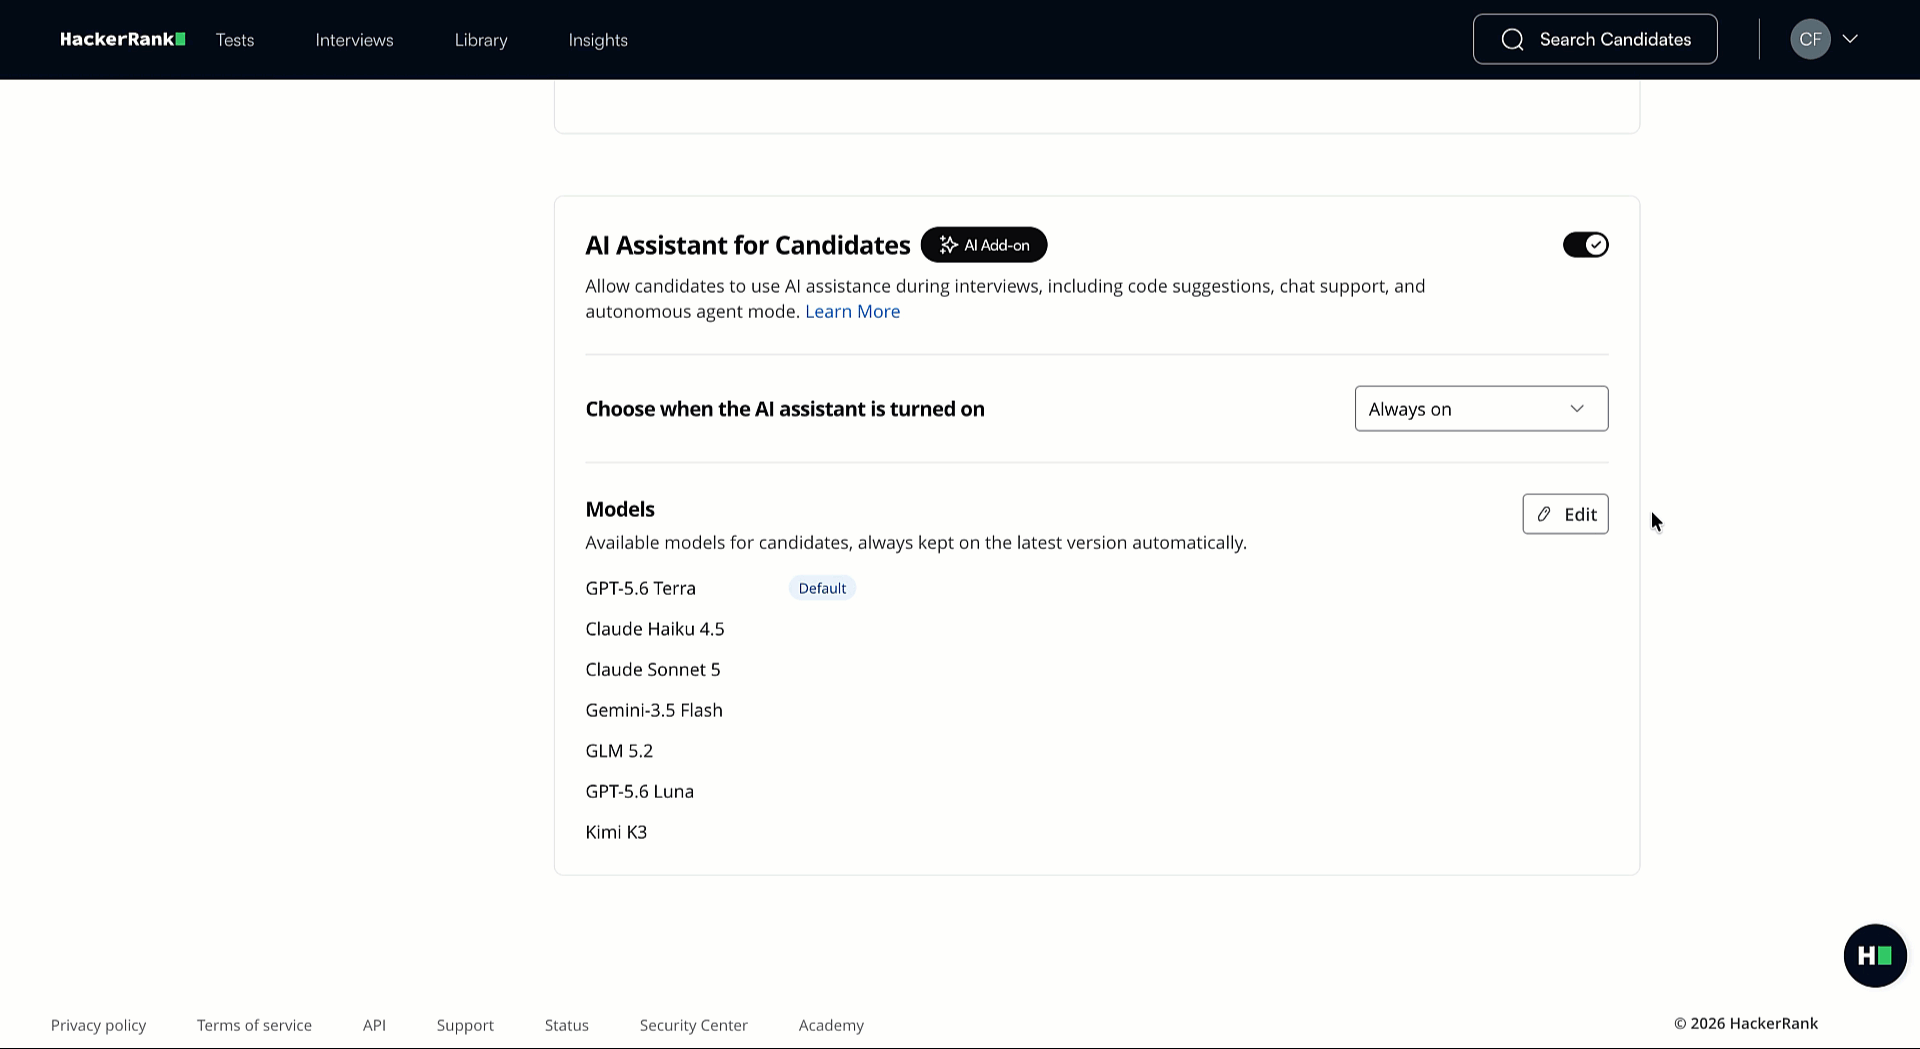This screenshot has height=1049, width=1920.
Task: Click the Gemini-3.5 Flash entry
Action: 654,710
